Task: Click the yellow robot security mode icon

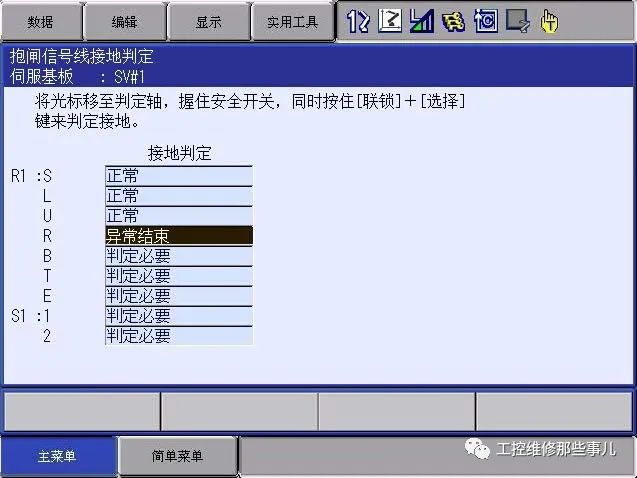Action: (x=453, y=22)
